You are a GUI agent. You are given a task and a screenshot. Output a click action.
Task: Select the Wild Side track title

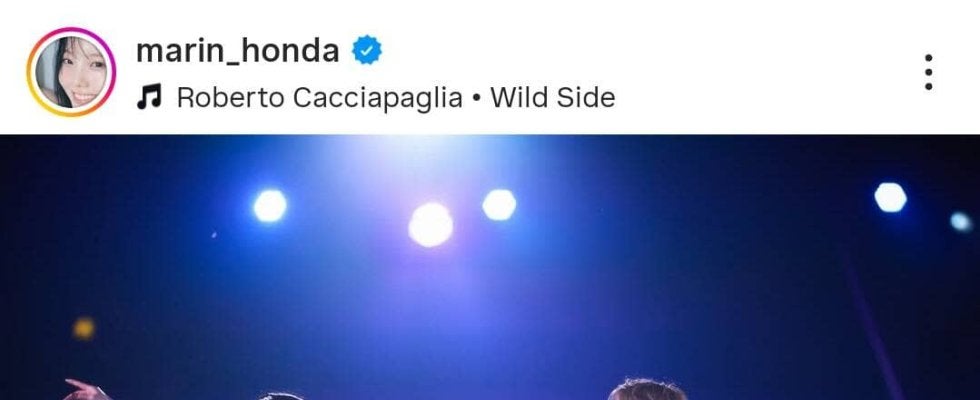pyautogui.click(x=552, y=98)
